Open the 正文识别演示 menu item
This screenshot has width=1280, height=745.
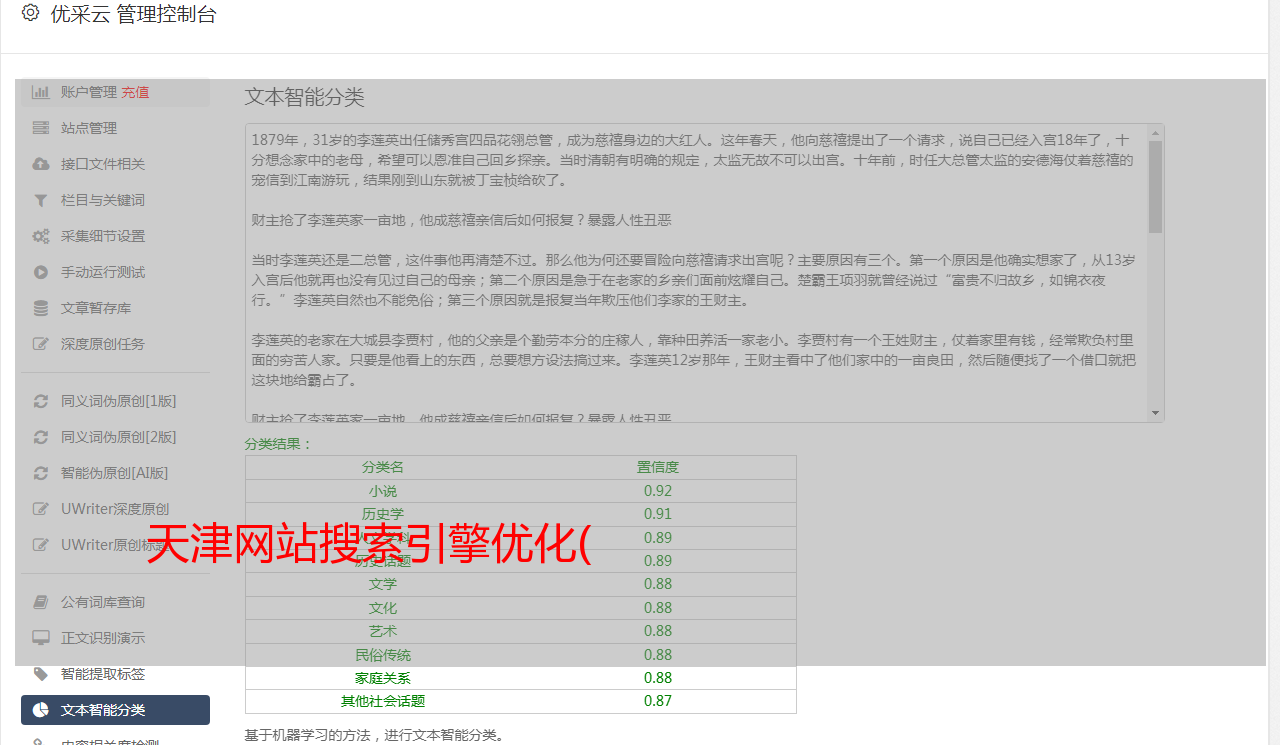pos(115,638)
